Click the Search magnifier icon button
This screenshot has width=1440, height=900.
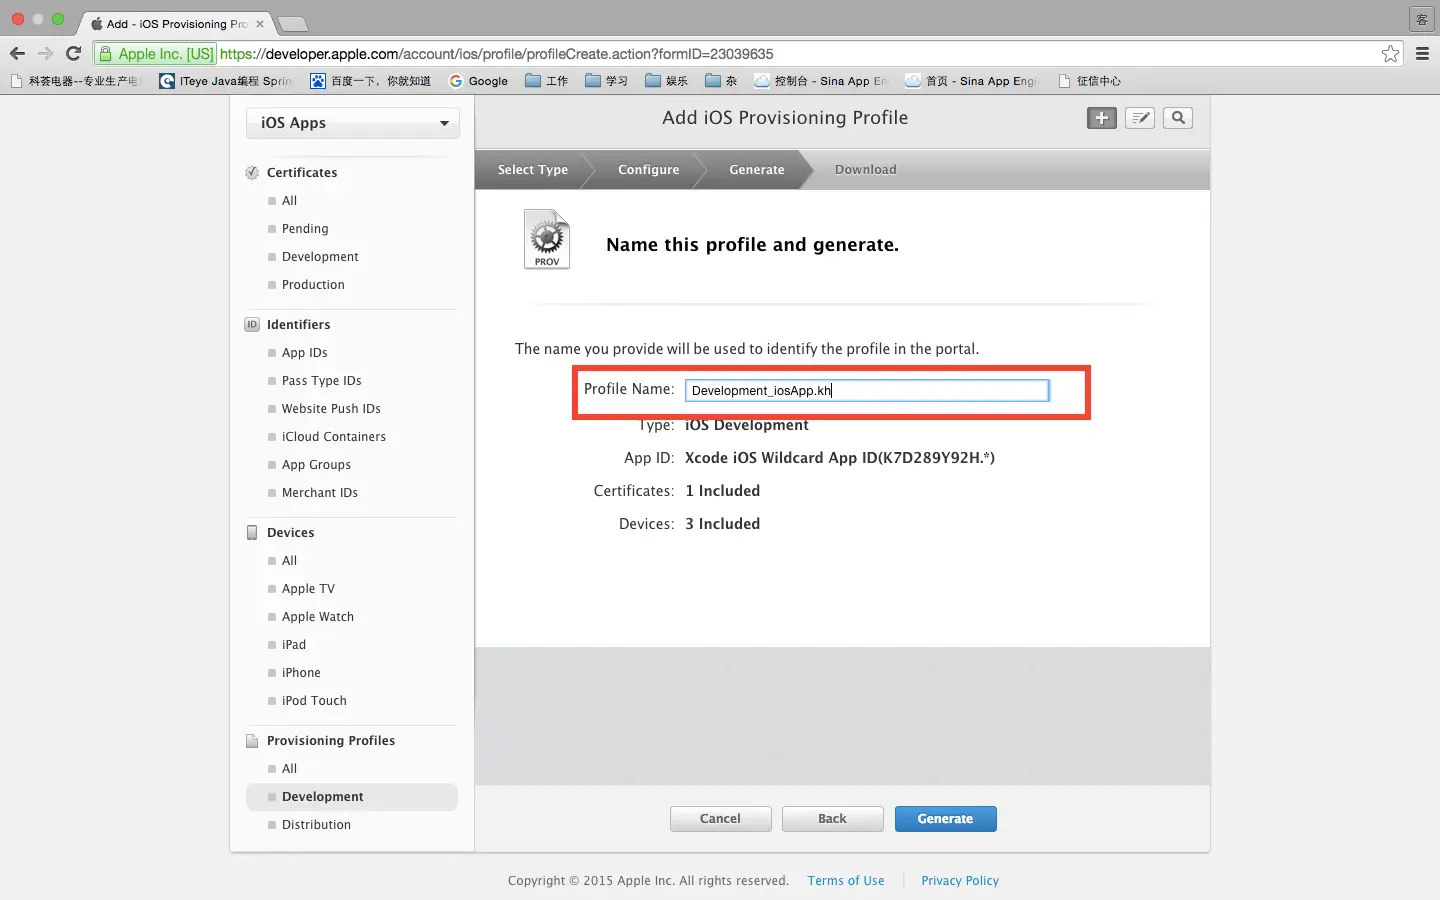[1178, 118]
